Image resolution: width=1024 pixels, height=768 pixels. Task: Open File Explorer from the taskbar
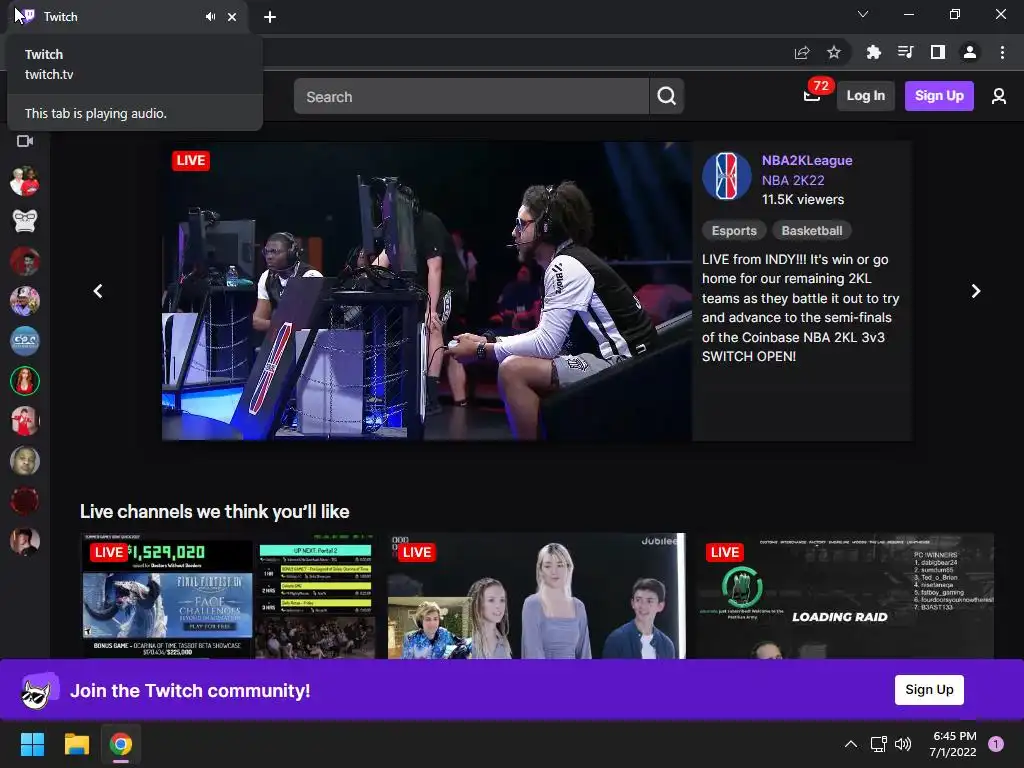[x=76, y=744]
